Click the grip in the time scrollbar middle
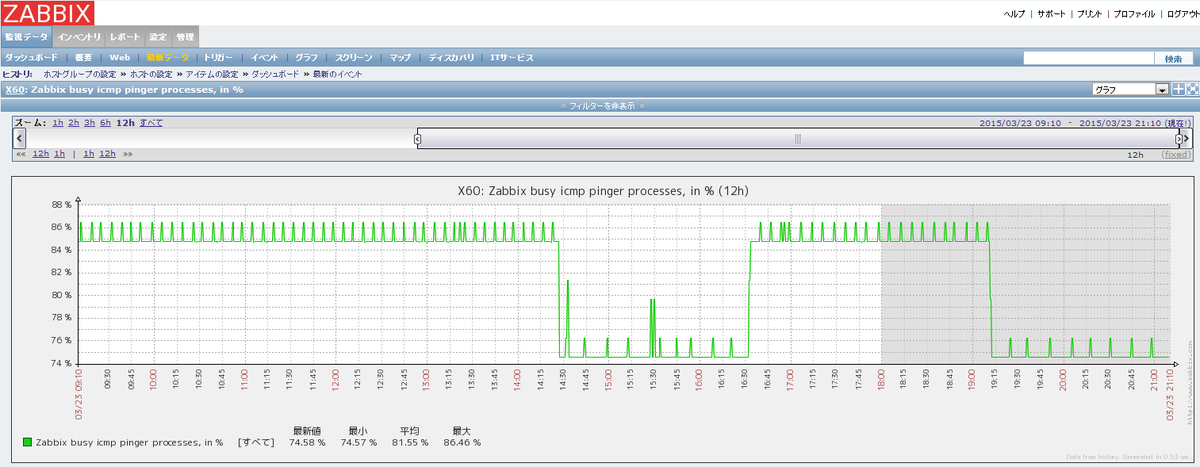 (797, 139)
